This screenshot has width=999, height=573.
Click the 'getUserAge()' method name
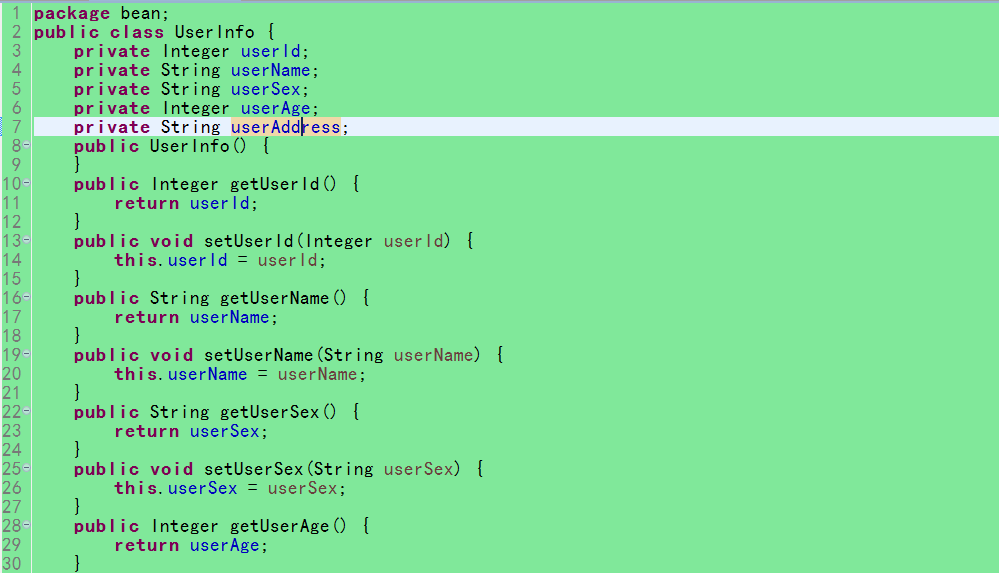point(288,526)
